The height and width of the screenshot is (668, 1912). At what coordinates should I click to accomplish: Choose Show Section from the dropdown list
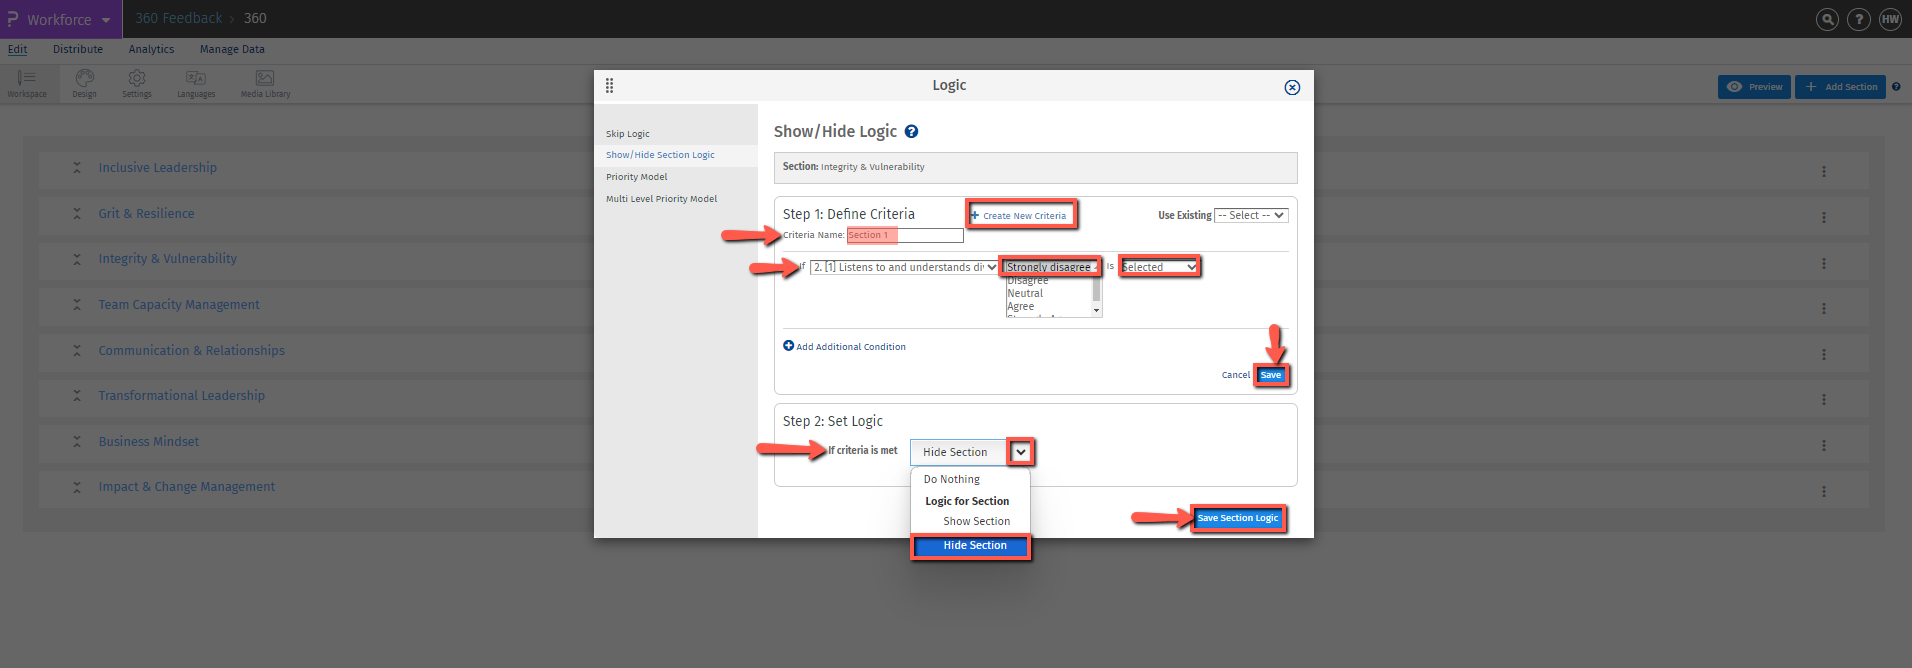click(x=976, y=522)
